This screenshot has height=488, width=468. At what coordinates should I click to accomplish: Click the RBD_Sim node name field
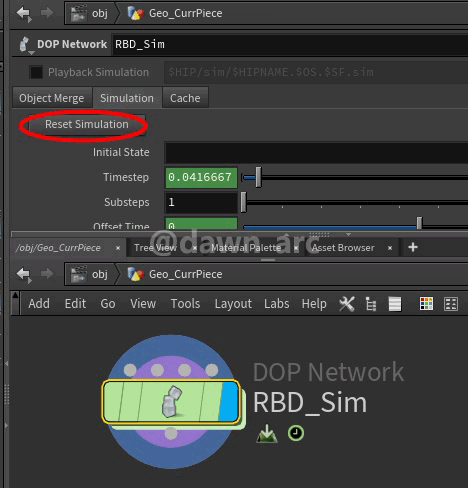pos(289,45)
